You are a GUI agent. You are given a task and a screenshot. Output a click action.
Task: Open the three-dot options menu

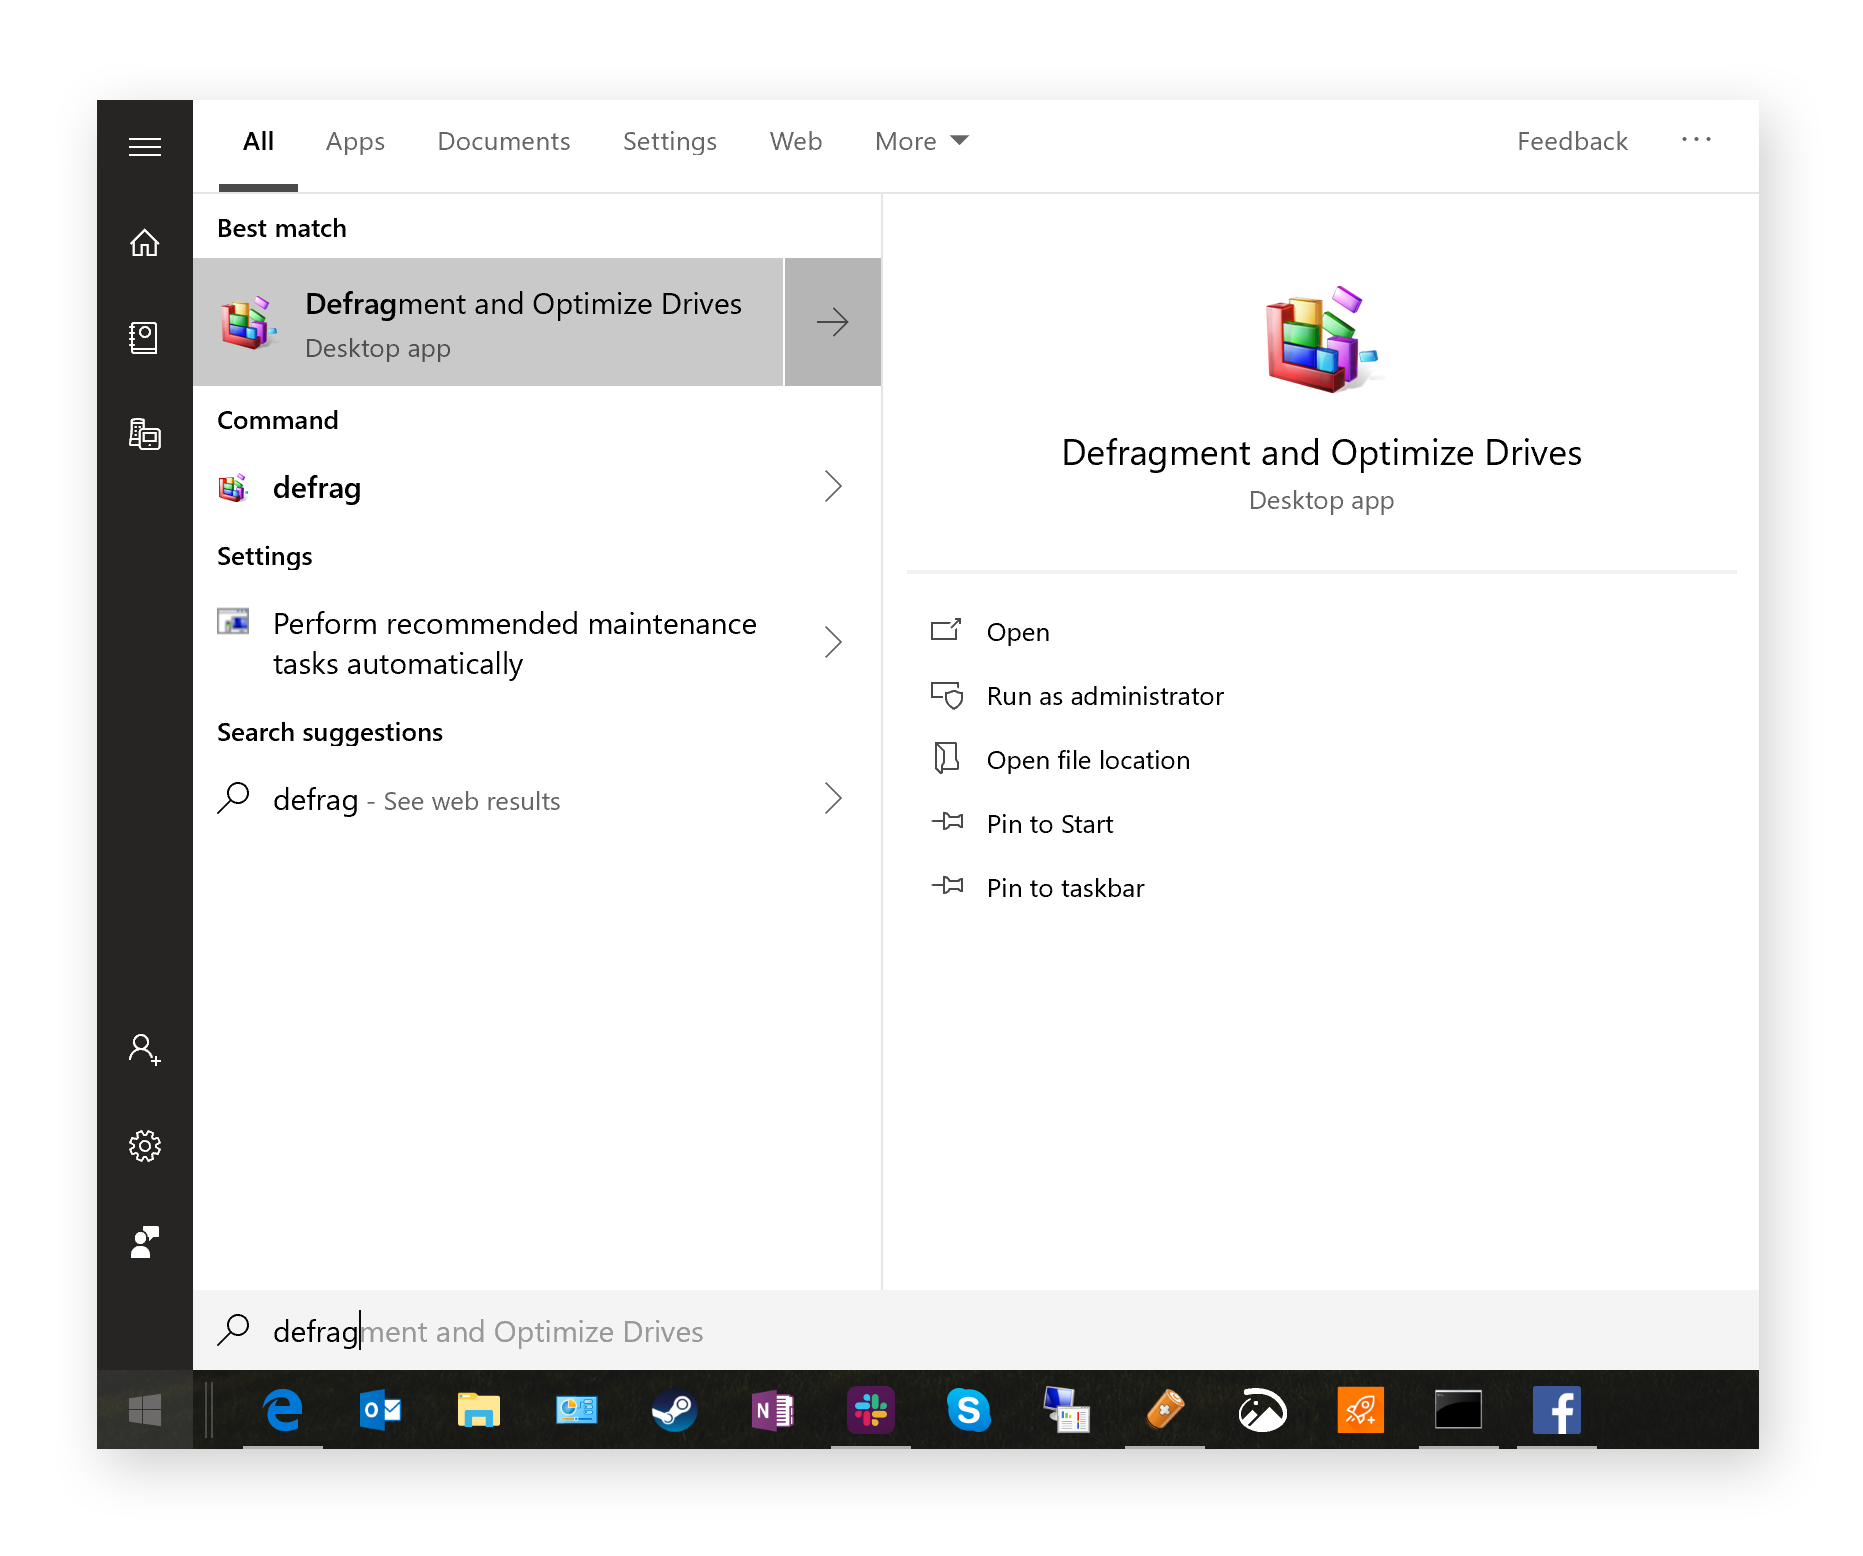pyautogui.click(x=1696, y=140)
